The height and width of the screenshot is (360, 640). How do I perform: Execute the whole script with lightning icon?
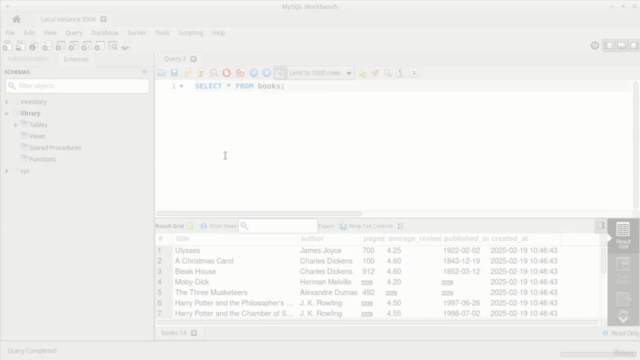(187, 73)
